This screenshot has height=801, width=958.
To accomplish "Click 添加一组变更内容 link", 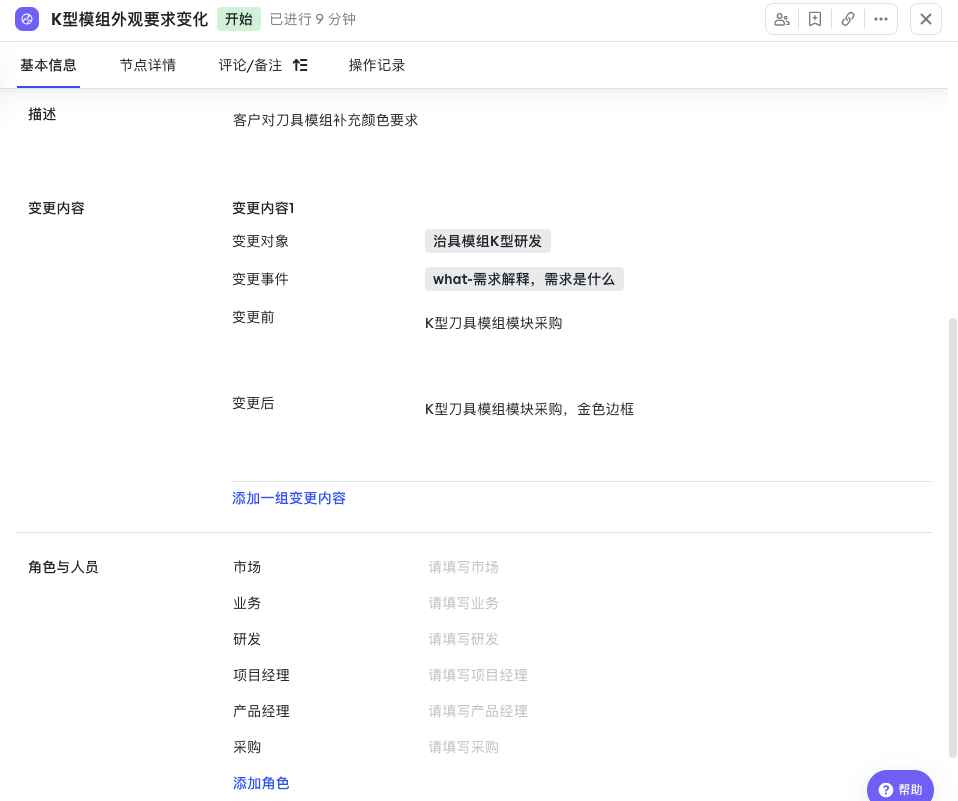I will [x=289, y=498].
